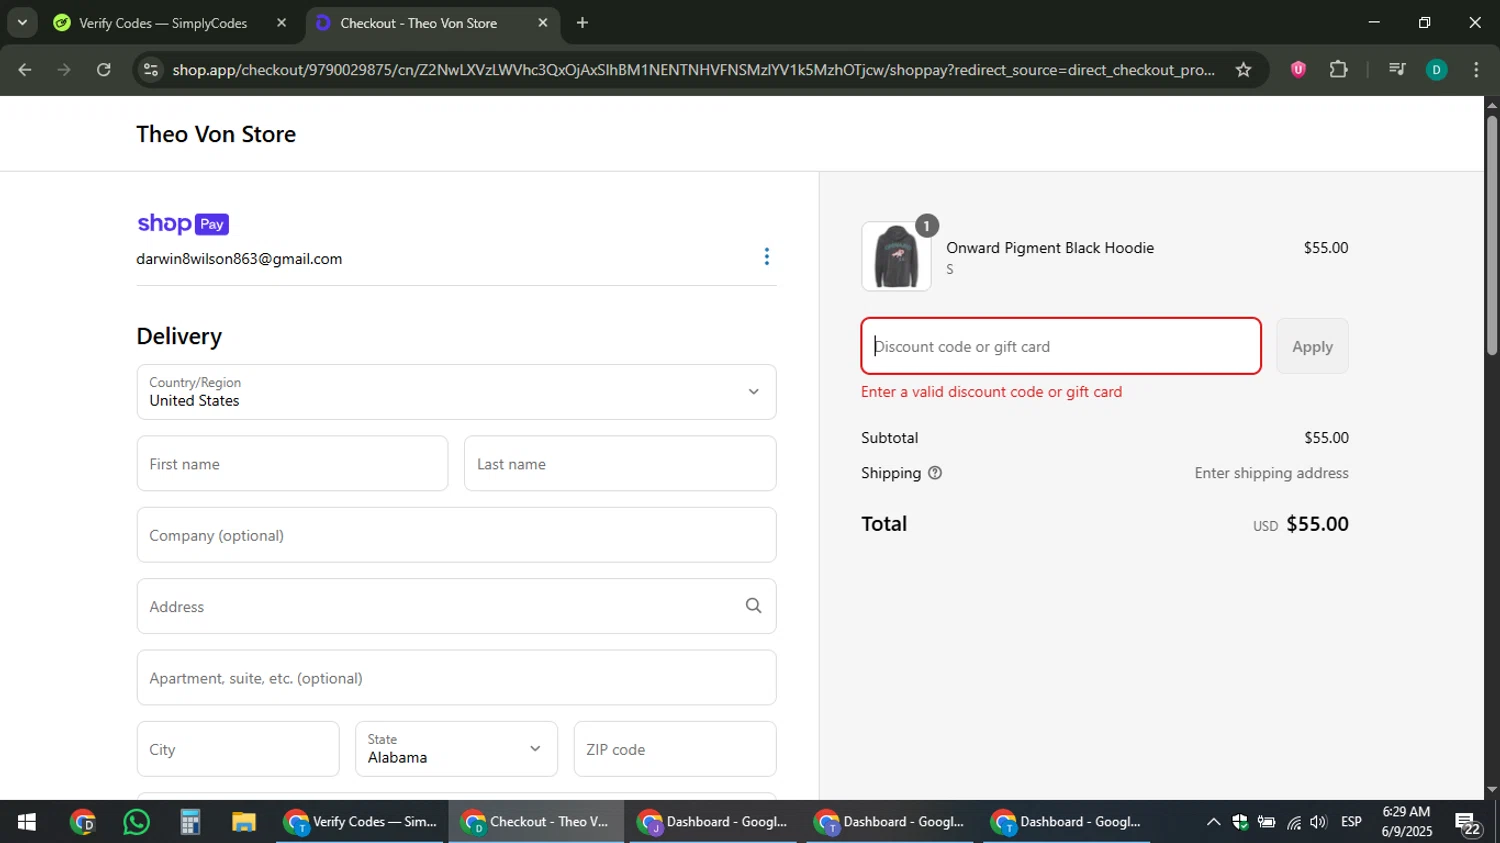Switch to Verify Codes taskbar window
This screenshot has width=1500, height=843.
tap(360, 822)
